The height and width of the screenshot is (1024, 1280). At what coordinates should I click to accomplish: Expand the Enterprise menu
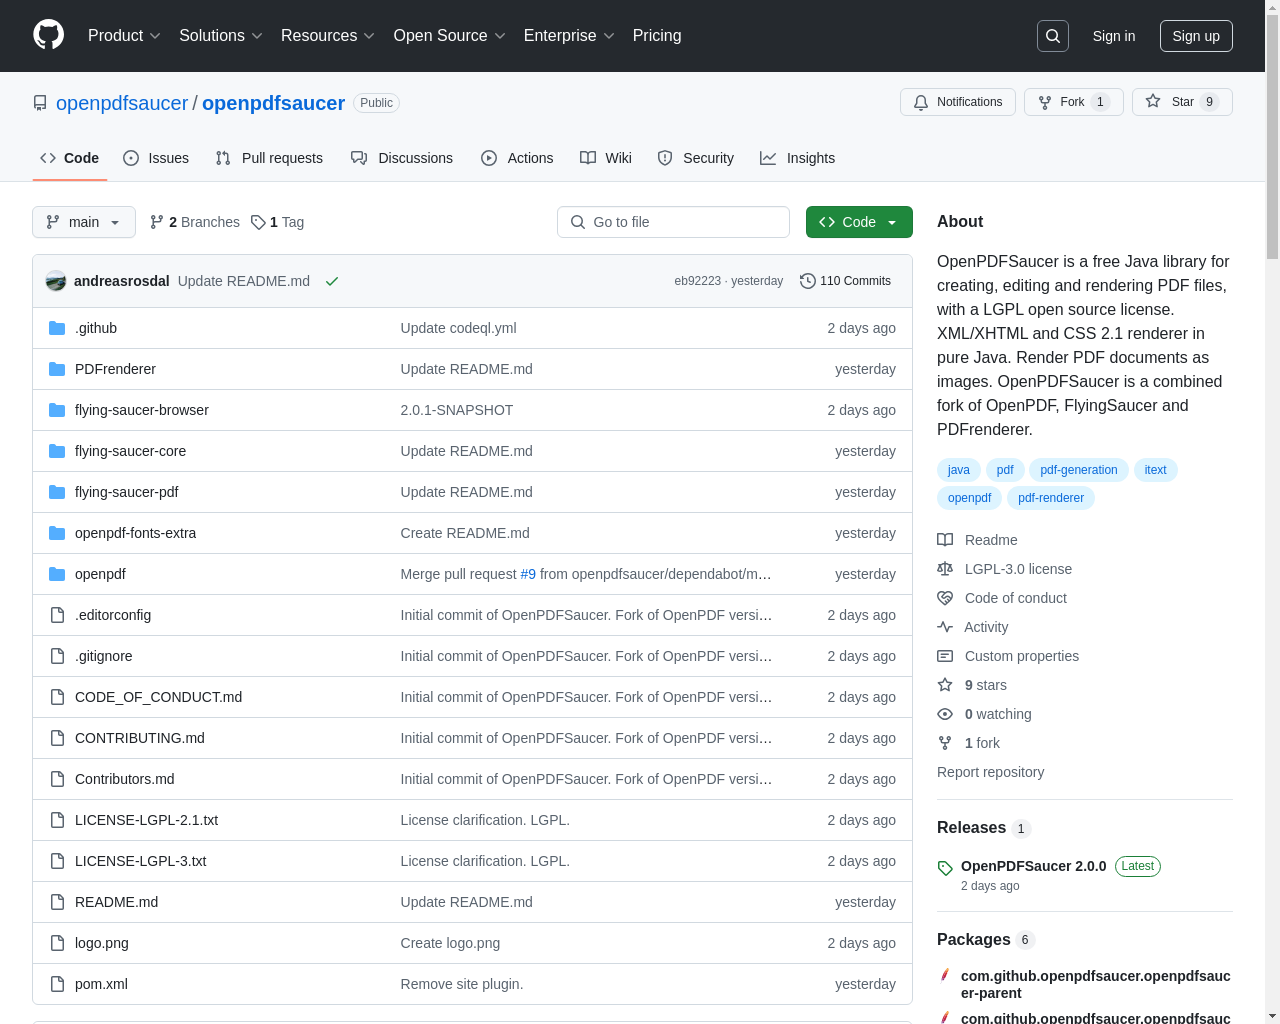[570, 36]
